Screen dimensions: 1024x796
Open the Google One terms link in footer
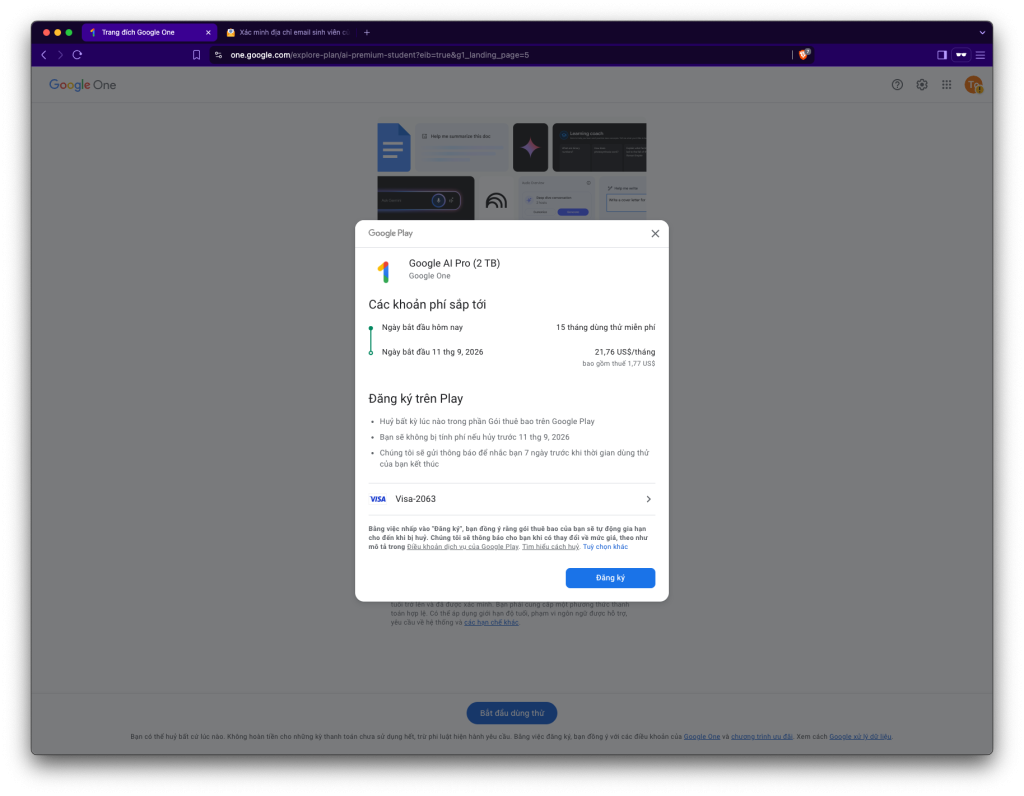tap(701, 737)
